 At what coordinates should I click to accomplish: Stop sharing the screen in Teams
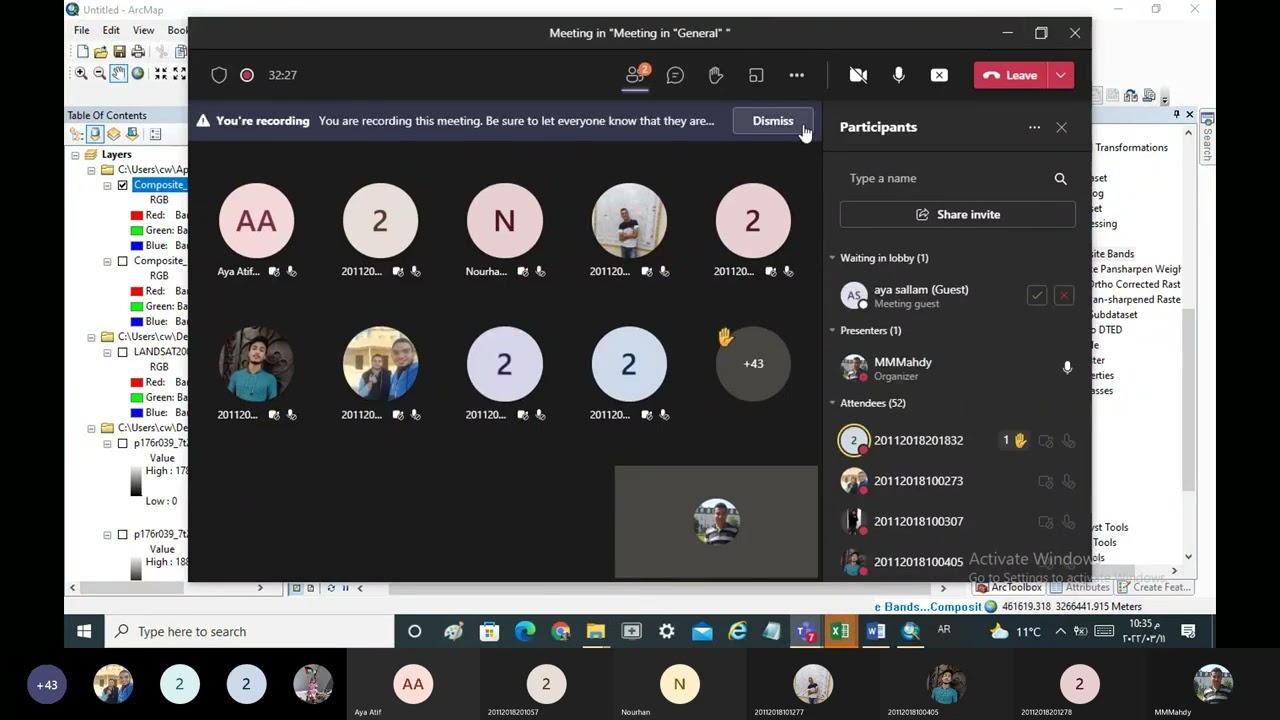[x=939, y=75]
